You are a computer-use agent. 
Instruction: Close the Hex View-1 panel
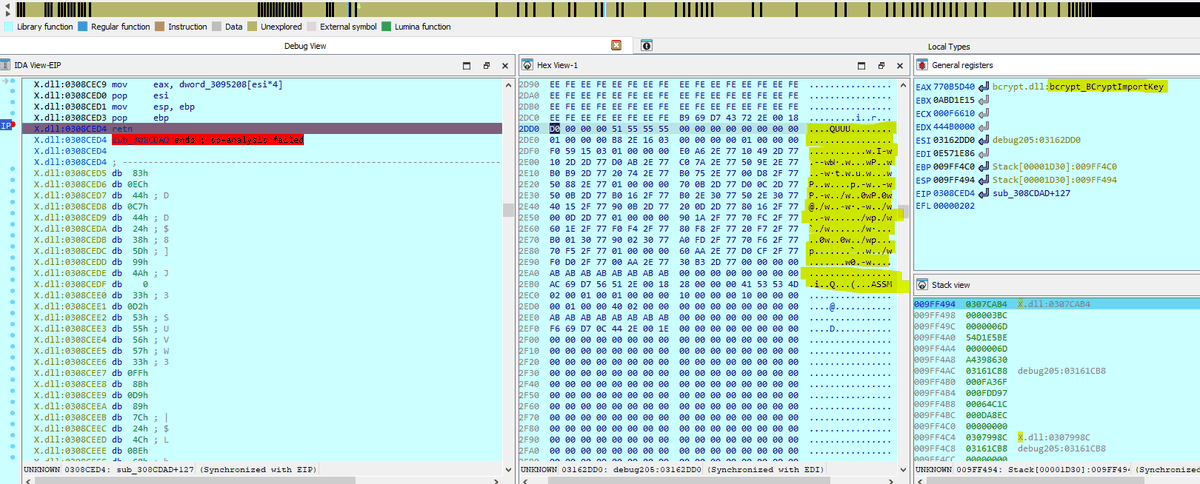pyautogui.click(x=899, y=65)
